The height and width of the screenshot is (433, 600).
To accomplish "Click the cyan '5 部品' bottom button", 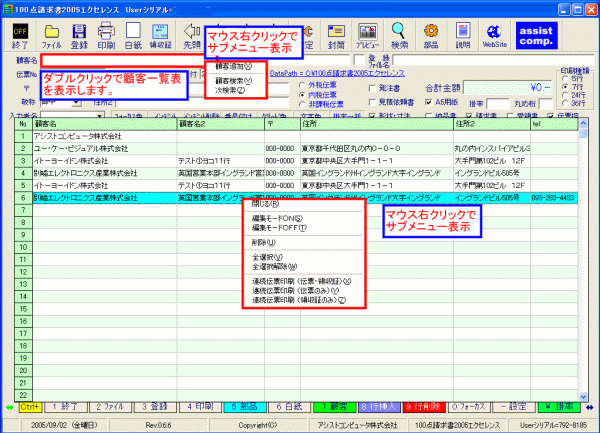I will point(244,407).
